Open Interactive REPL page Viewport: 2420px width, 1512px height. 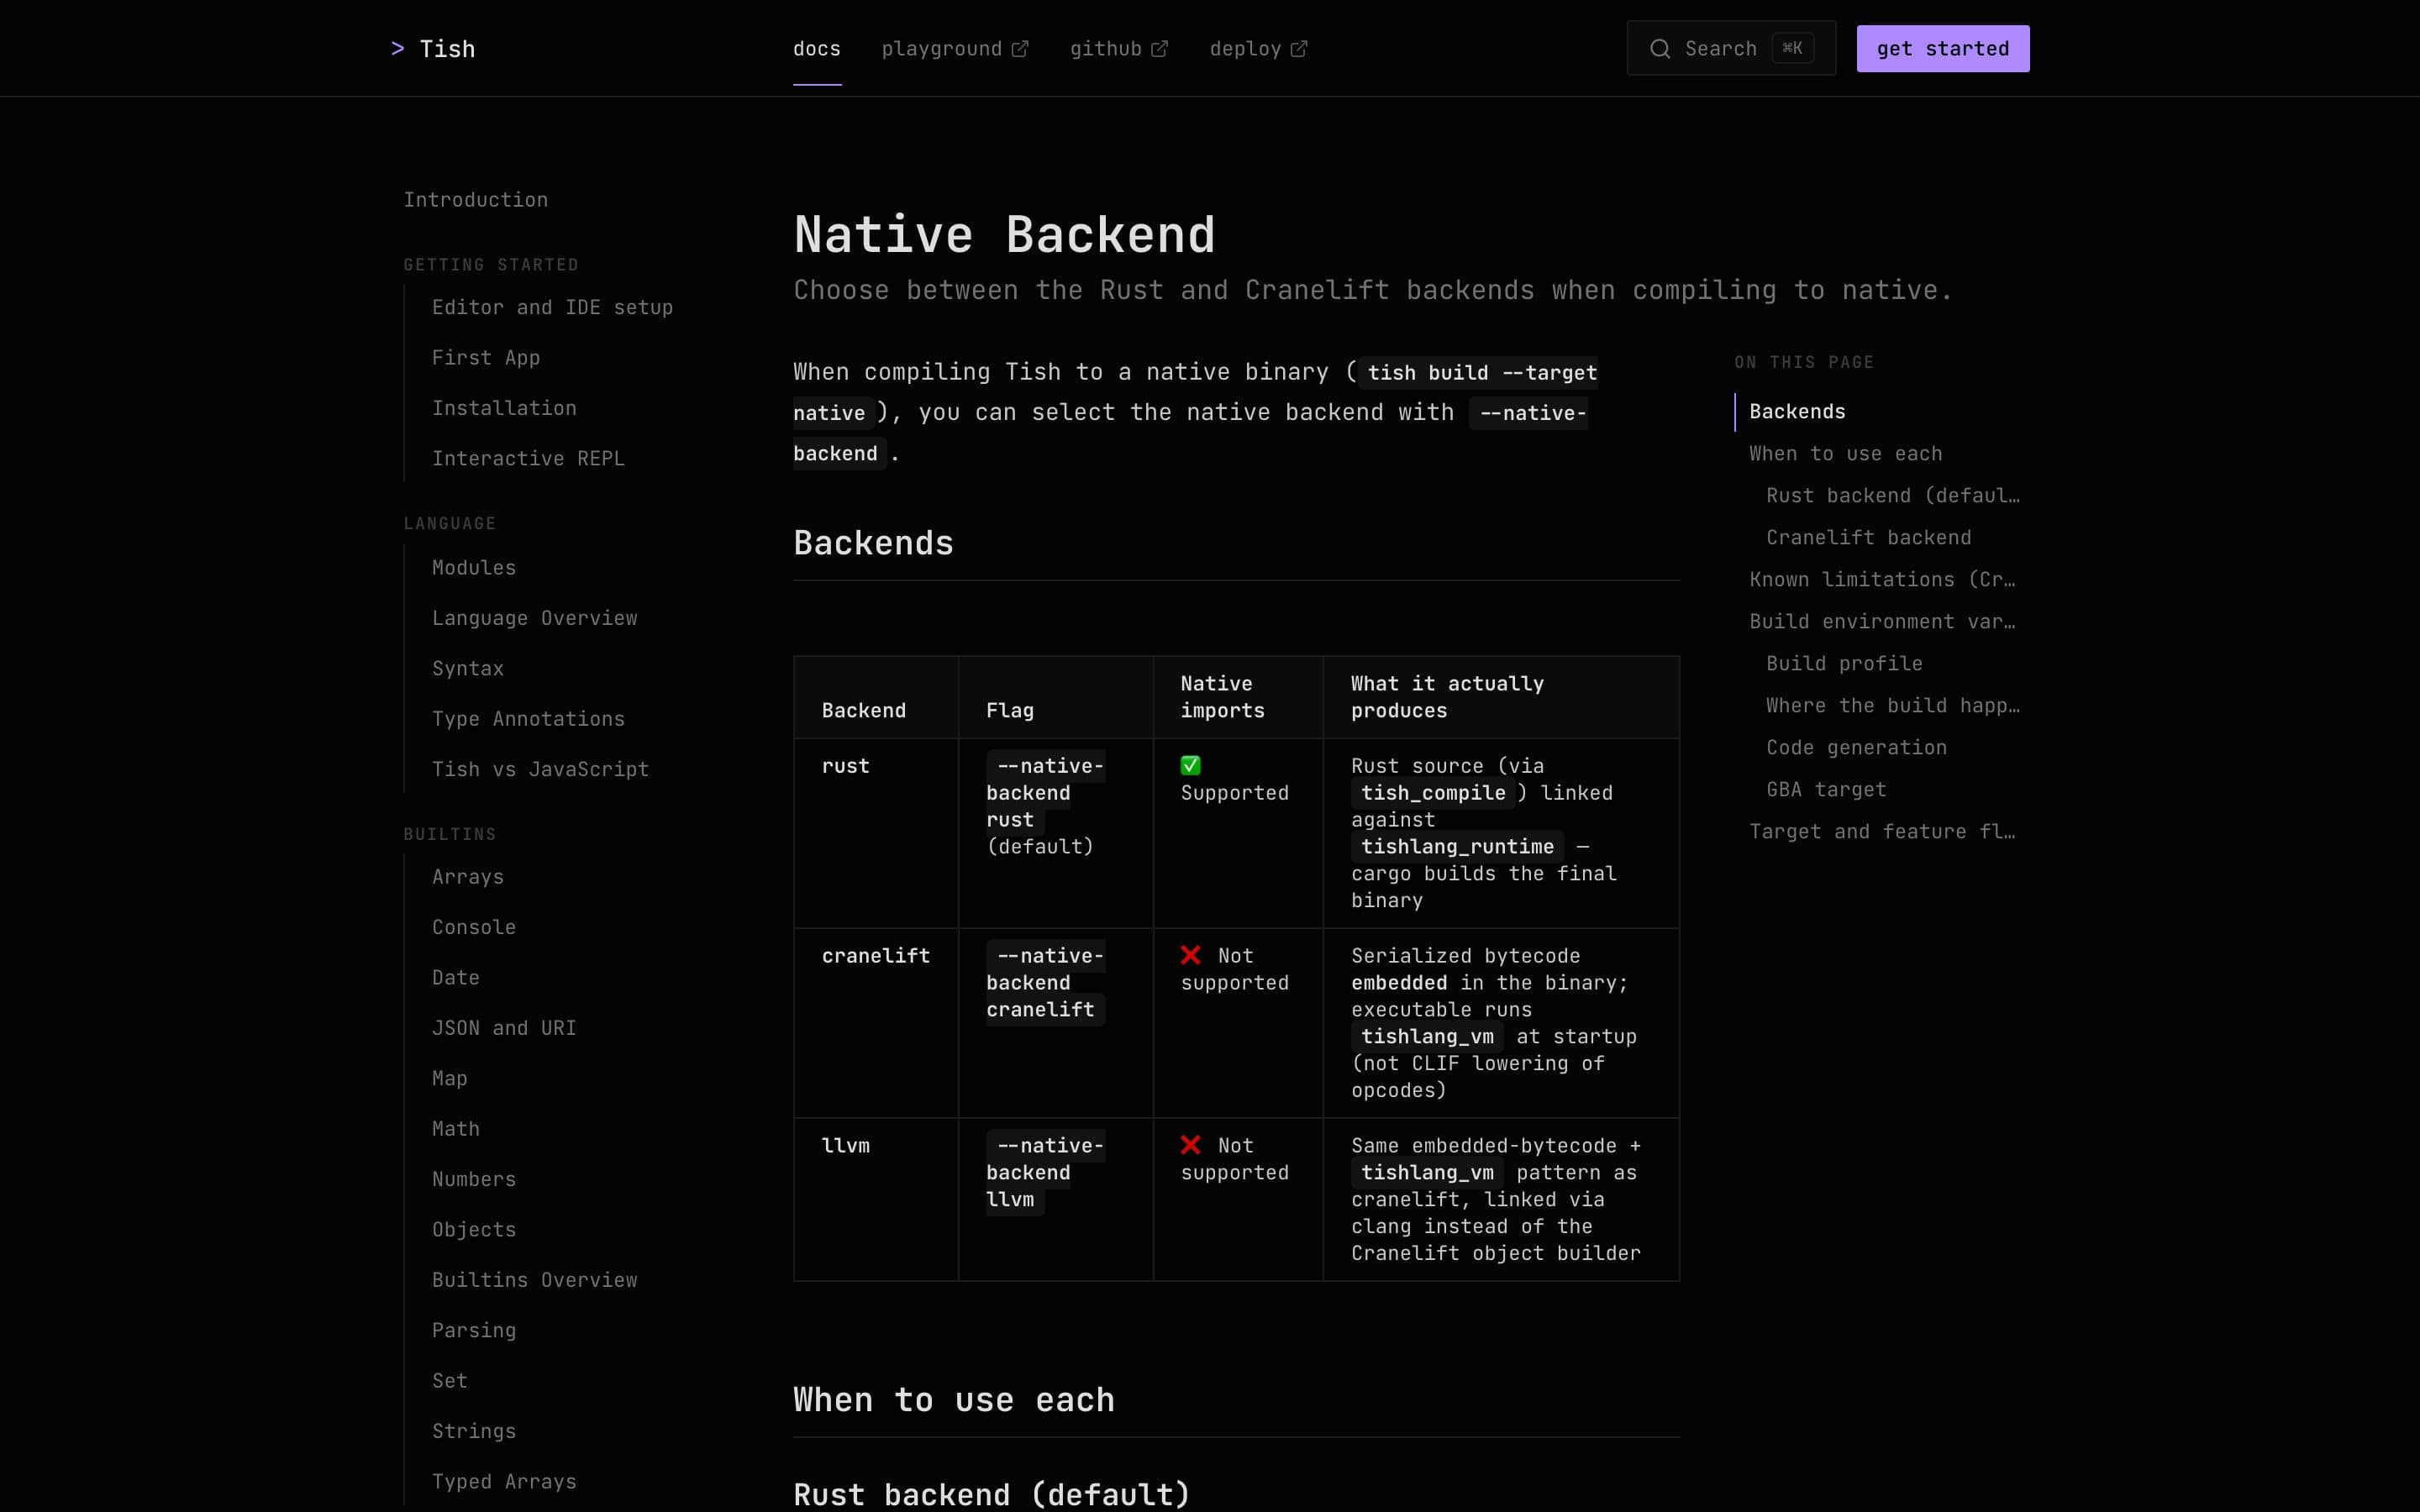pyautogui.click(x=528, y=459)
